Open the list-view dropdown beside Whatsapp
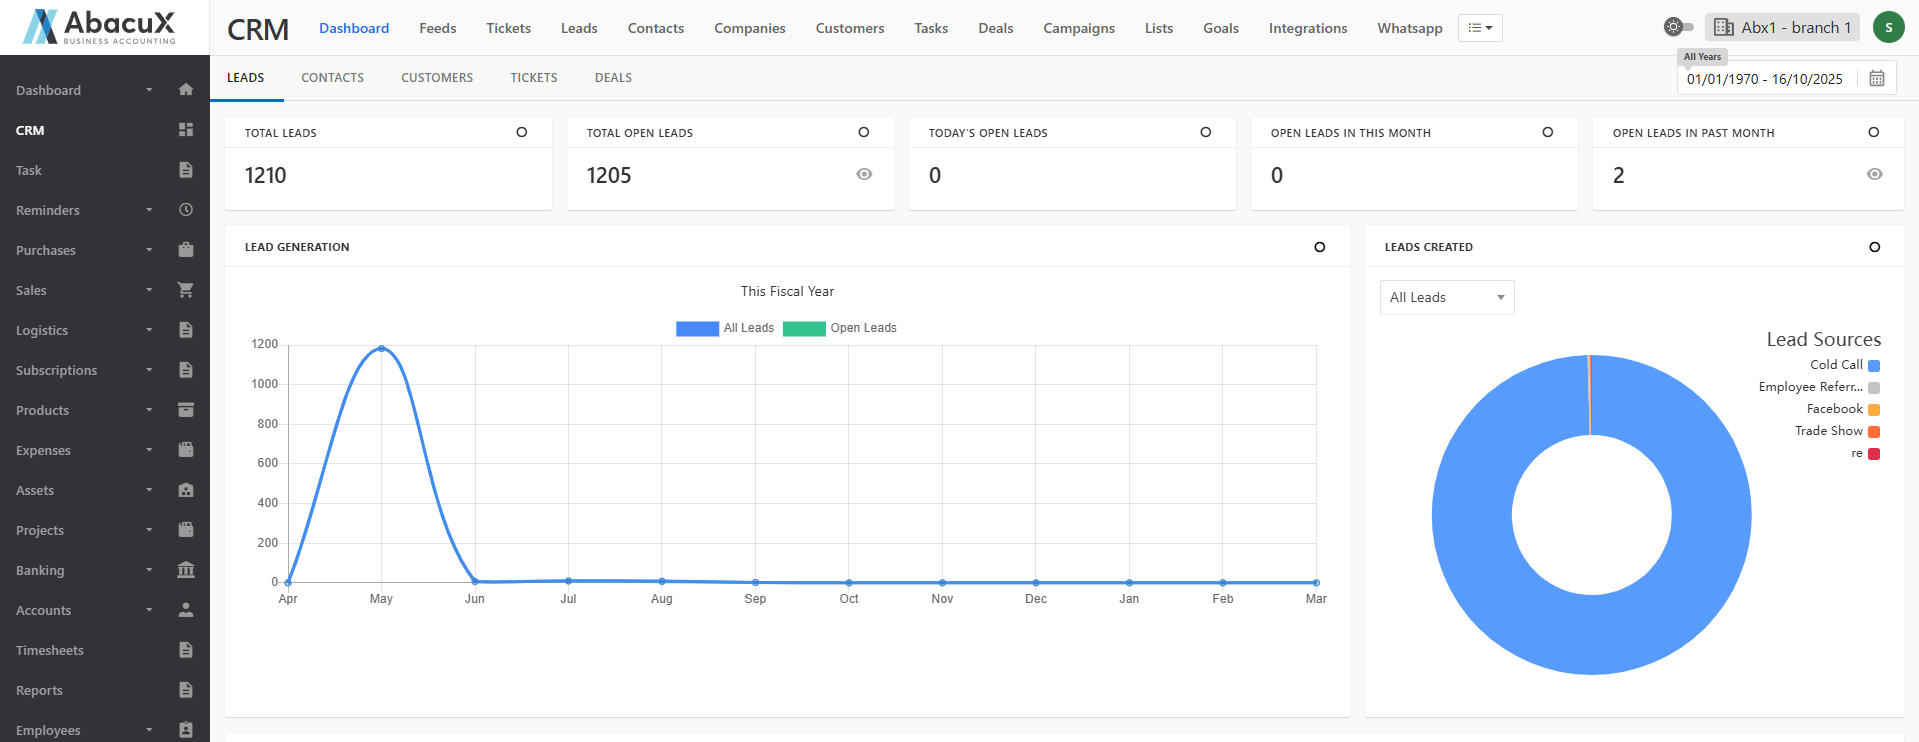 (1480, 28)
